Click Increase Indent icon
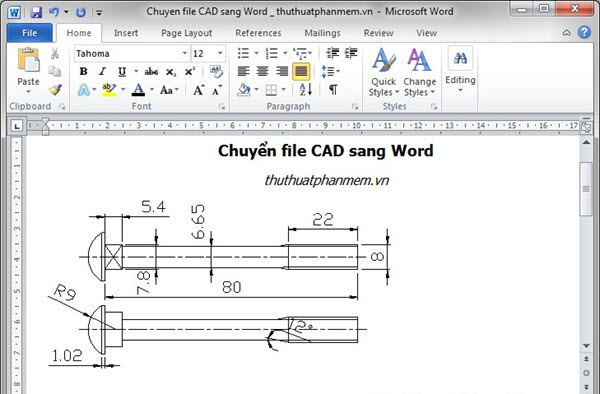 tap(351, 53)
